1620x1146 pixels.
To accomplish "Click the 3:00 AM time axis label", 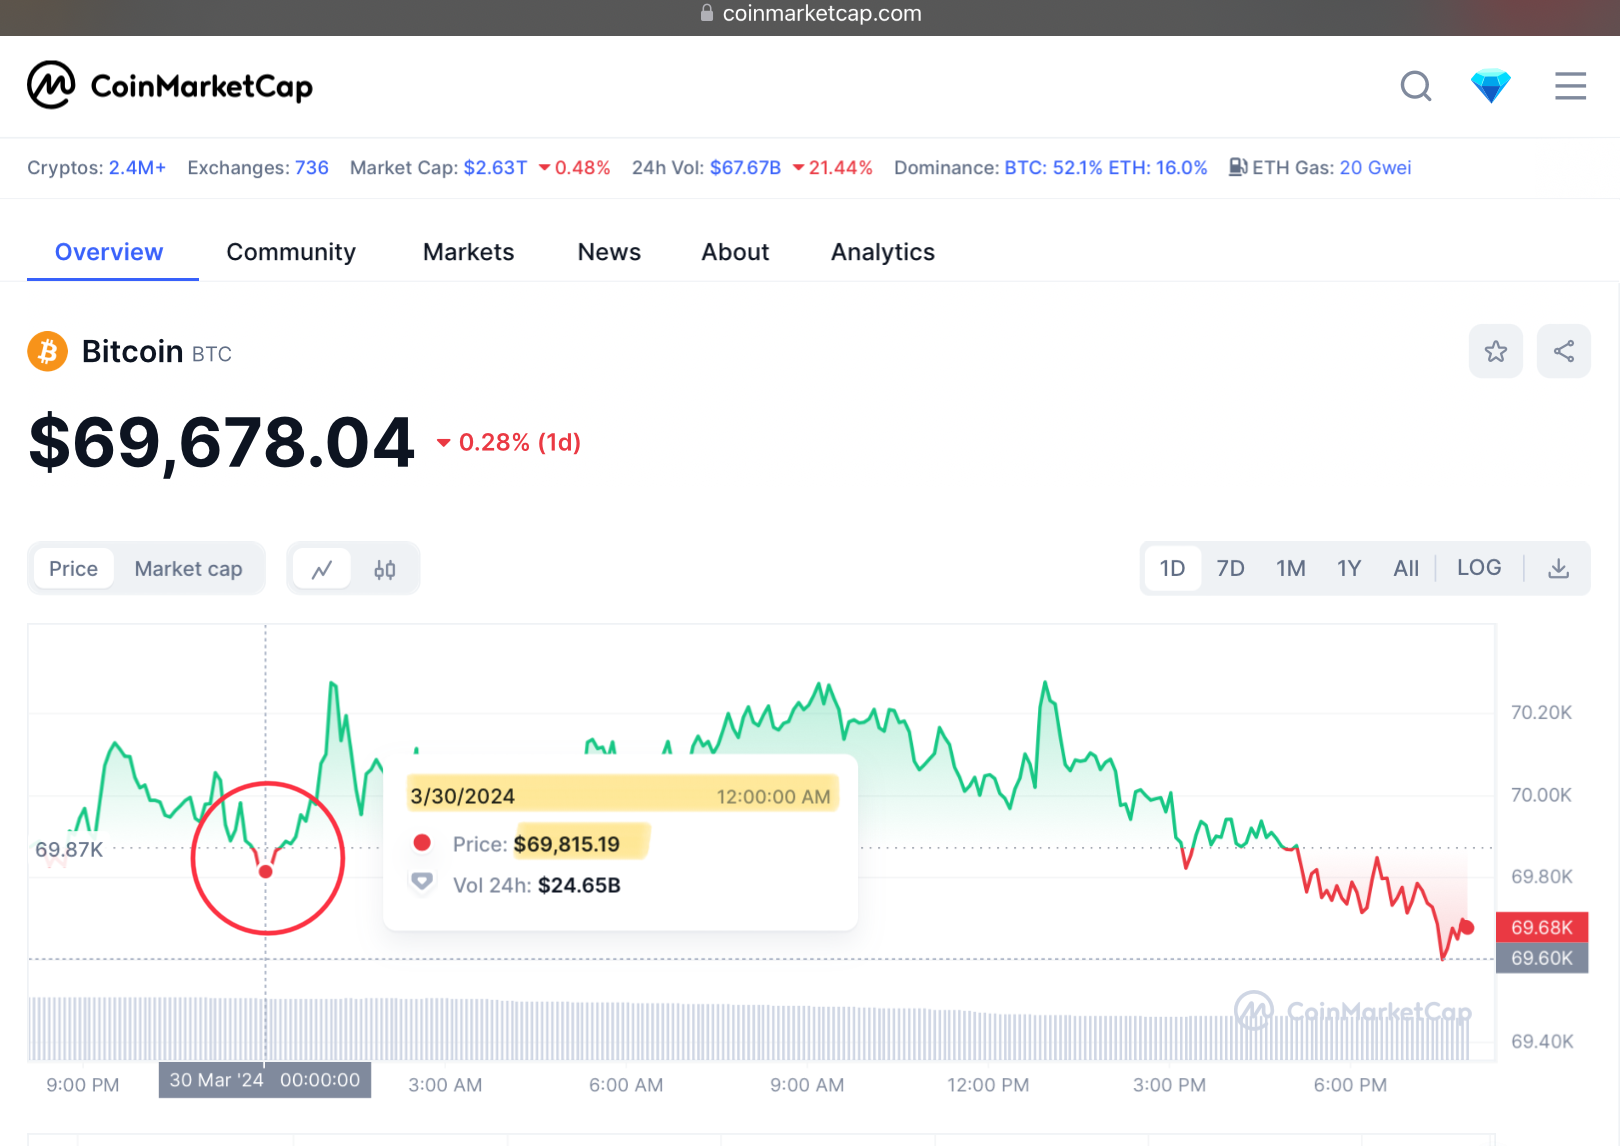I will (445, 1085).
